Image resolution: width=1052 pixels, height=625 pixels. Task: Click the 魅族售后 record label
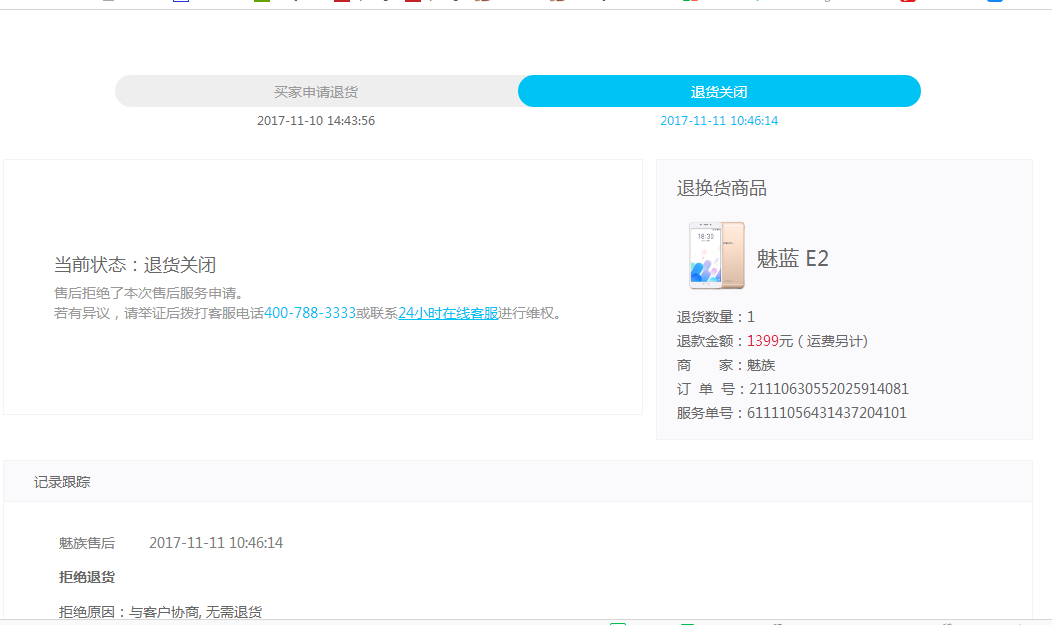tap(87, 543)
